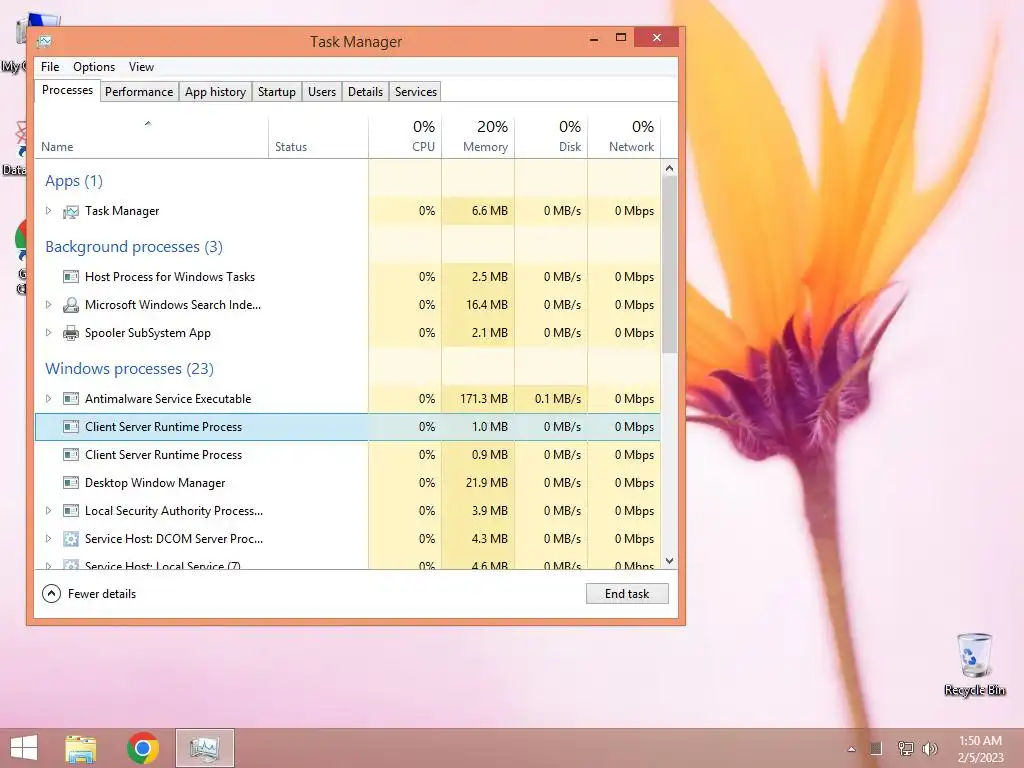Click the volume speaker tray icon
This screenshot has height=768, width=1024.
pyautogui.click(x=930, y=748)
